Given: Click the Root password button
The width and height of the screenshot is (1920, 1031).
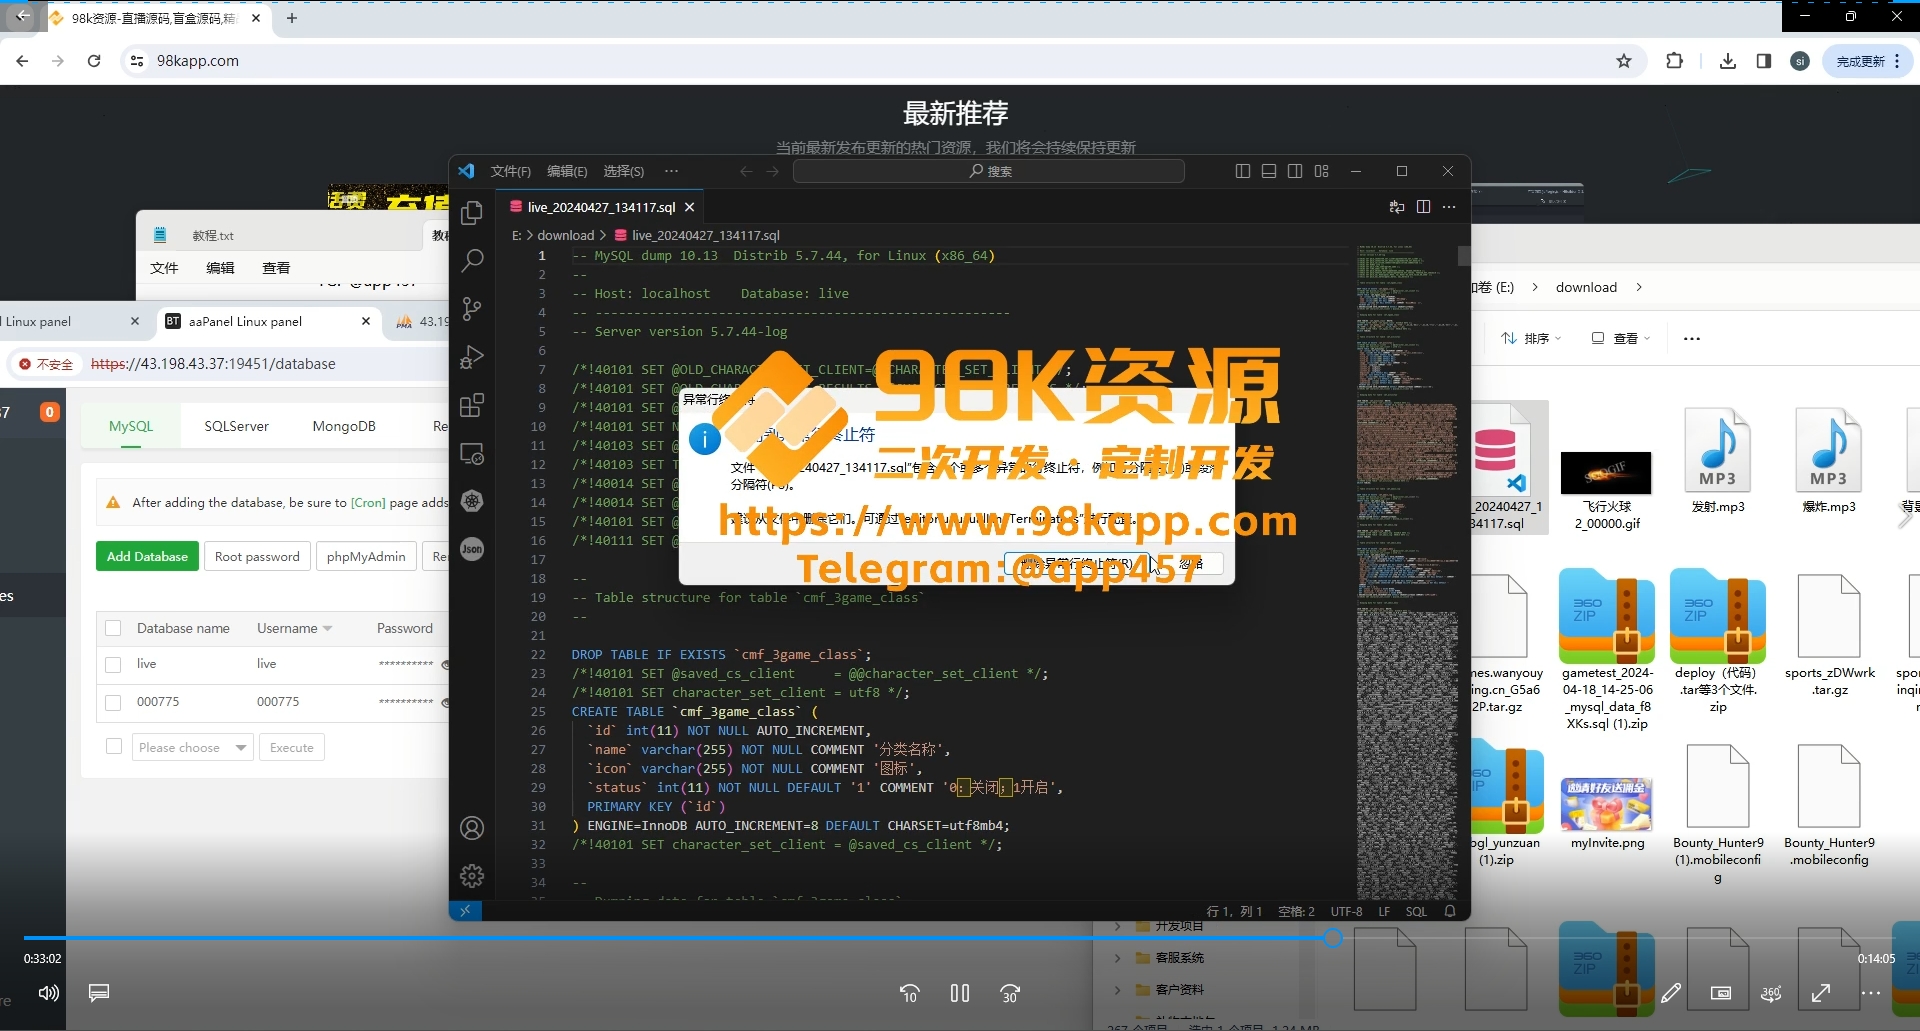Looking at the screenshot, I should (x=257, y=556).
